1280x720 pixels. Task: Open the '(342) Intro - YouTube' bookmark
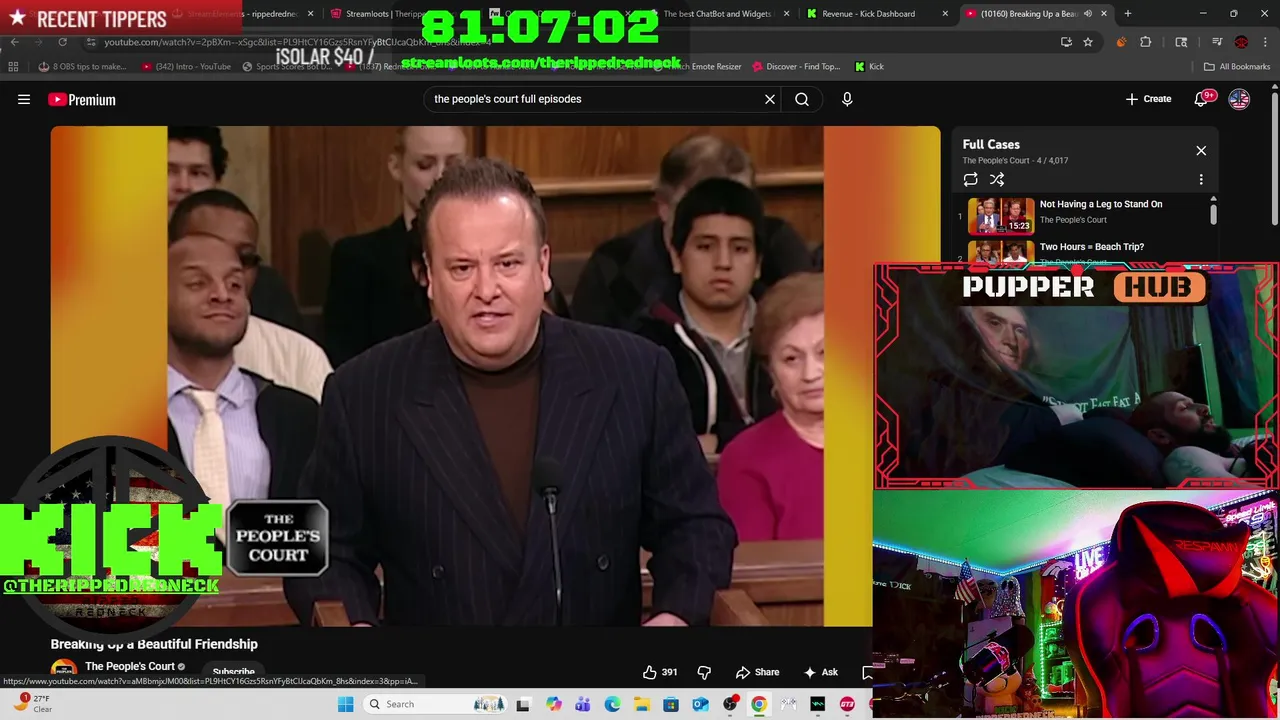pyautogui.click(x=186, y=67)
